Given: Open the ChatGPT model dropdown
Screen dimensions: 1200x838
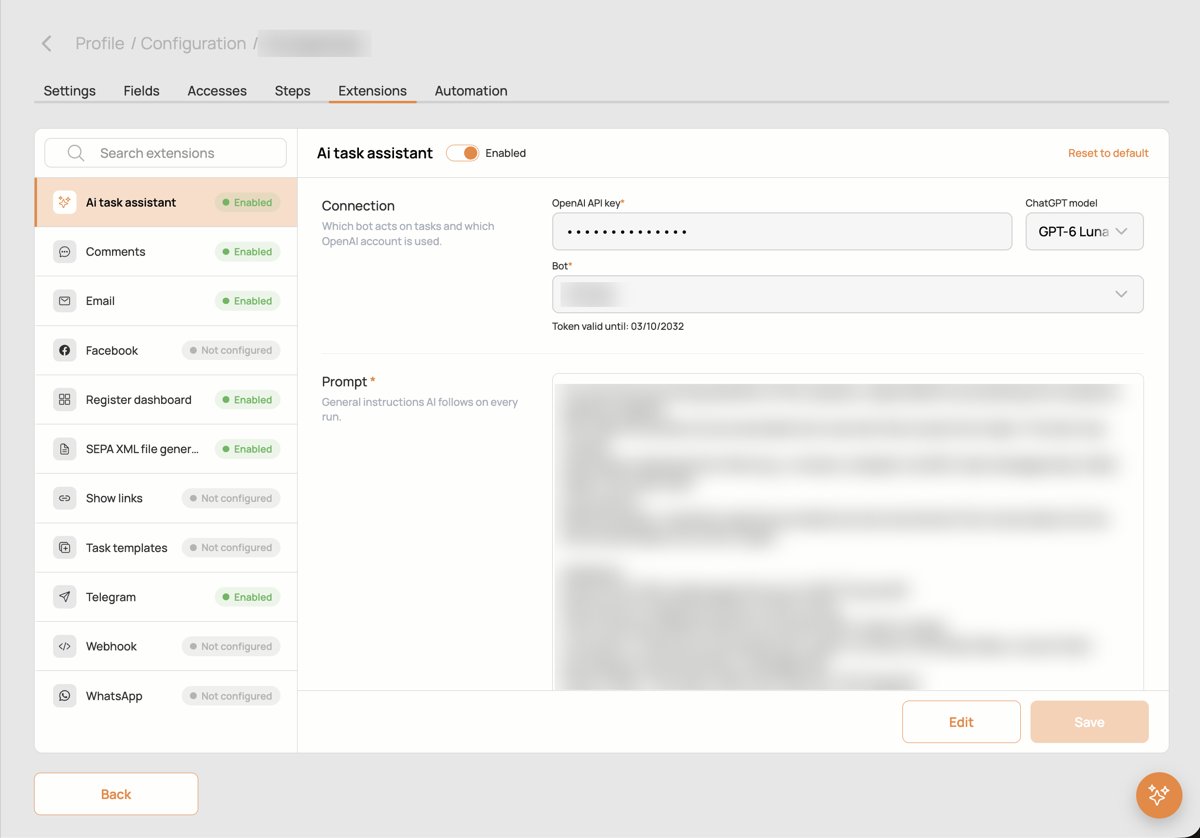Looking at the screenshot, I should click(1084, 231).
